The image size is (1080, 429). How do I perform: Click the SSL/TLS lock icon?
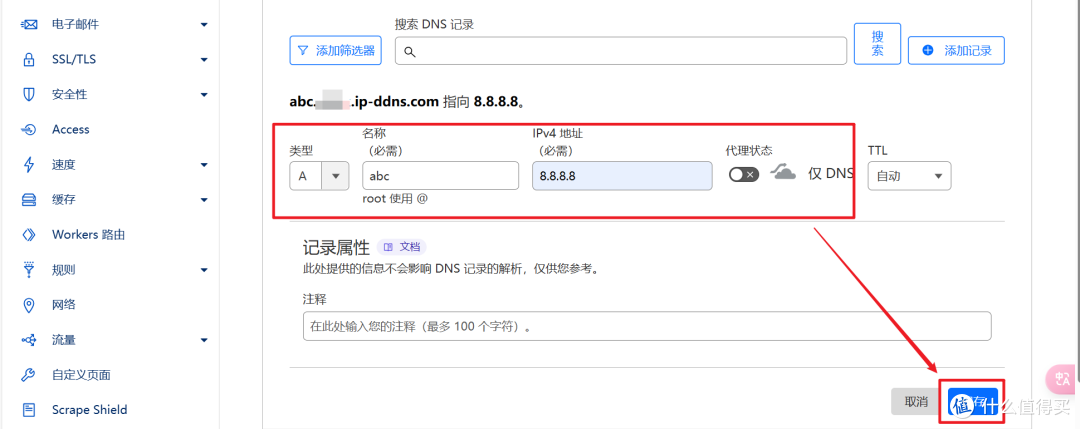pyautogui.click(x=28, y=59)
